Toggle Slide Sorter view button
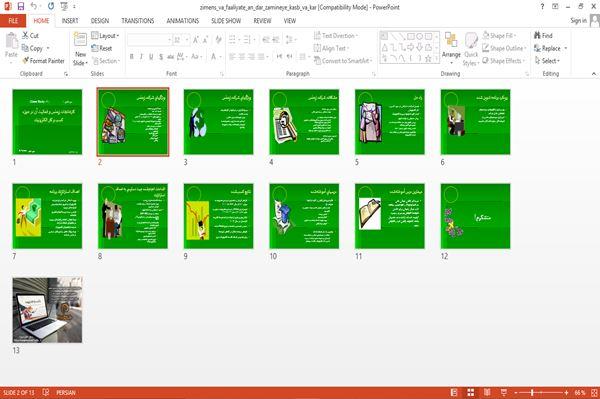Screen dimensions: 600x399 471,392
